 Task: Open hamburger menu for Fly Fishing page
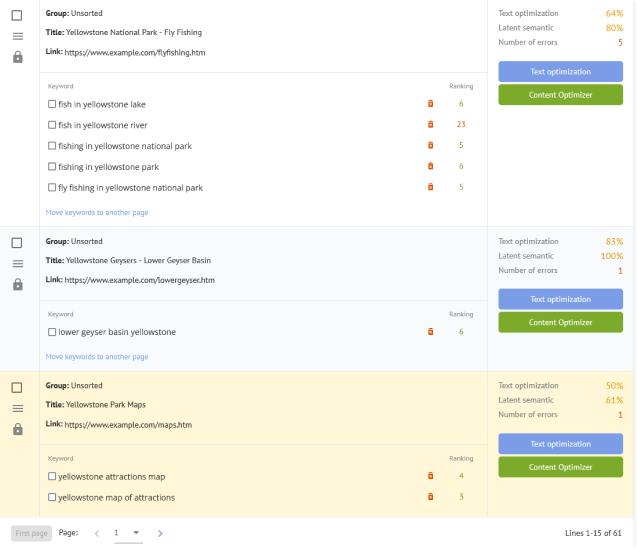(17, 37)
